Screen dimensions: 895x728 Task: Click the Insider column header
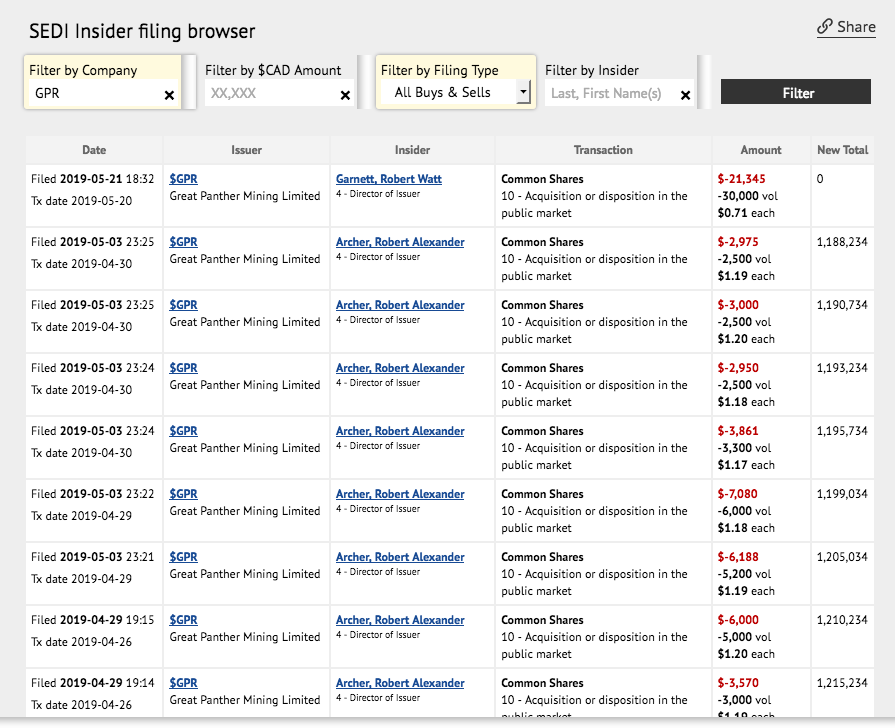412,150
